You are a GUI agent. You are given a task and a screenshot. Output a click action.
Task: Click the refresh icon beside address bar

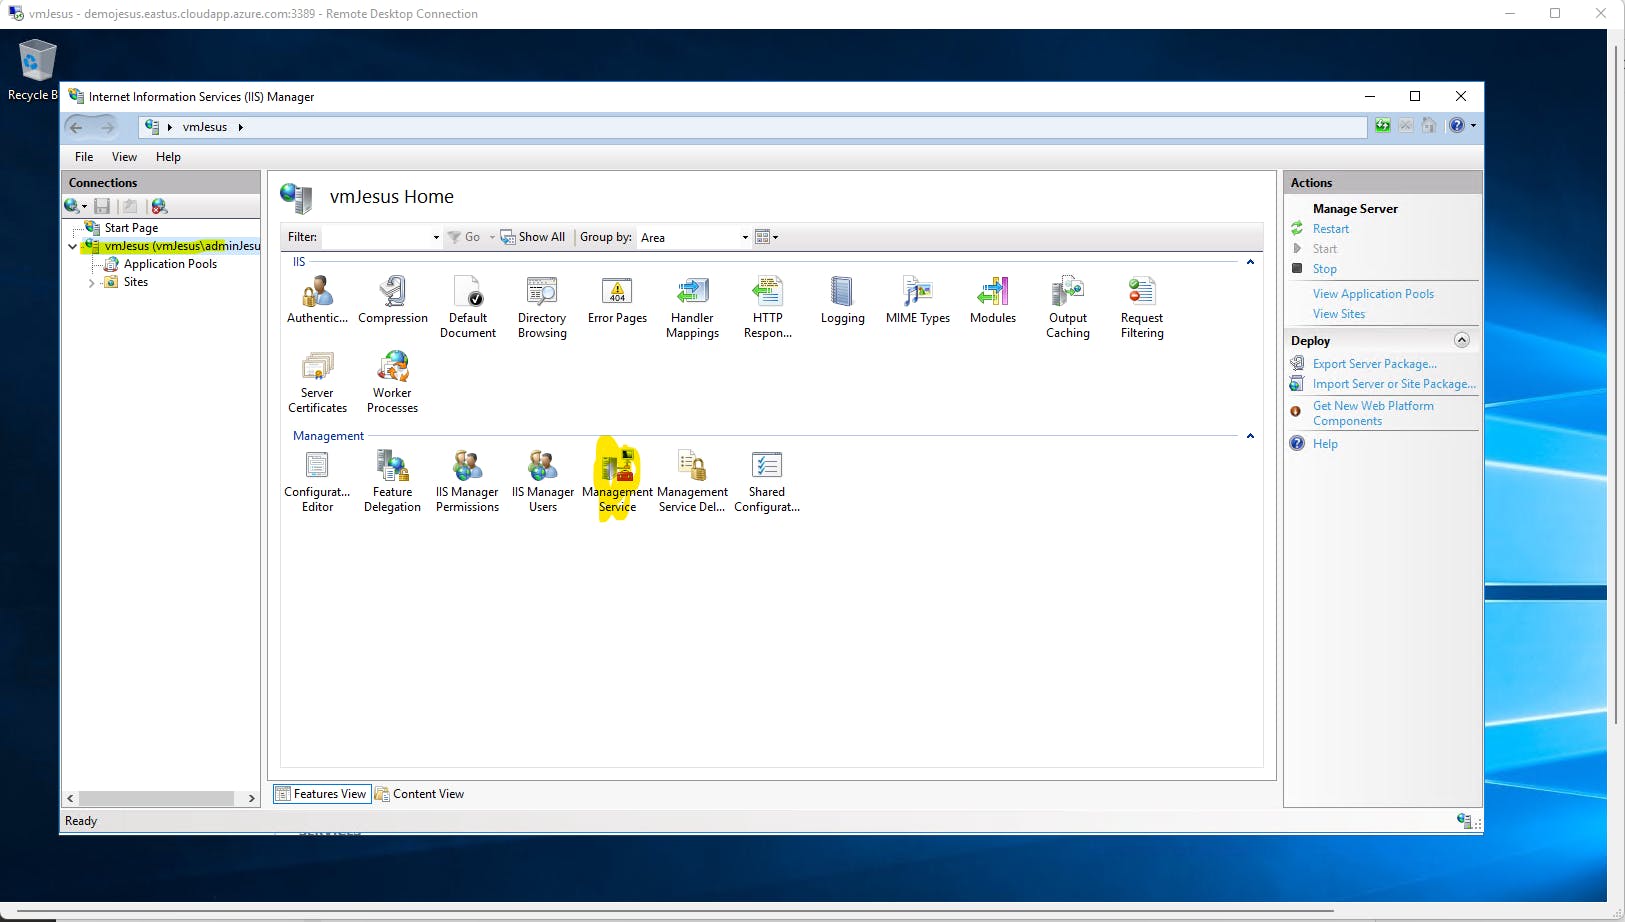click(x=1383, y=126)
